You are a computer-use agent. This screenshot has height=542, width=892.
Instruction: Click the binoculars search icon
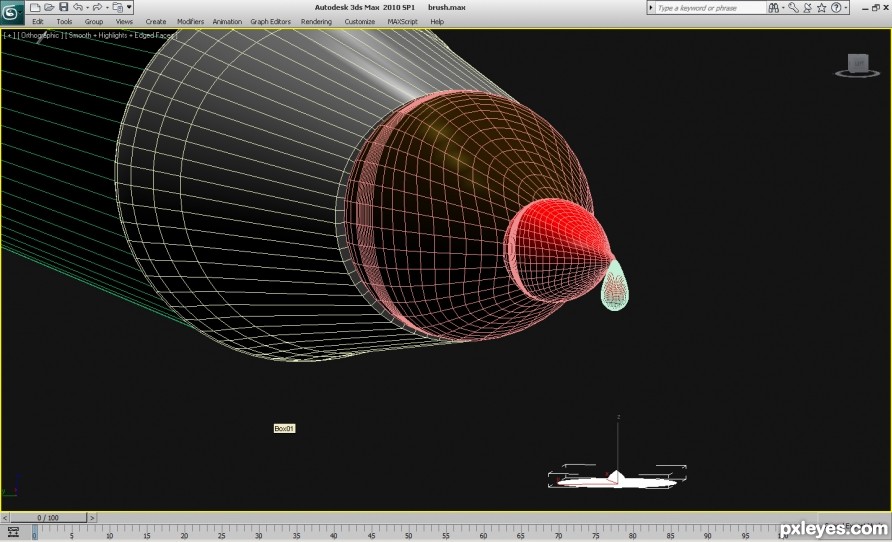click(x=773, y=8)
